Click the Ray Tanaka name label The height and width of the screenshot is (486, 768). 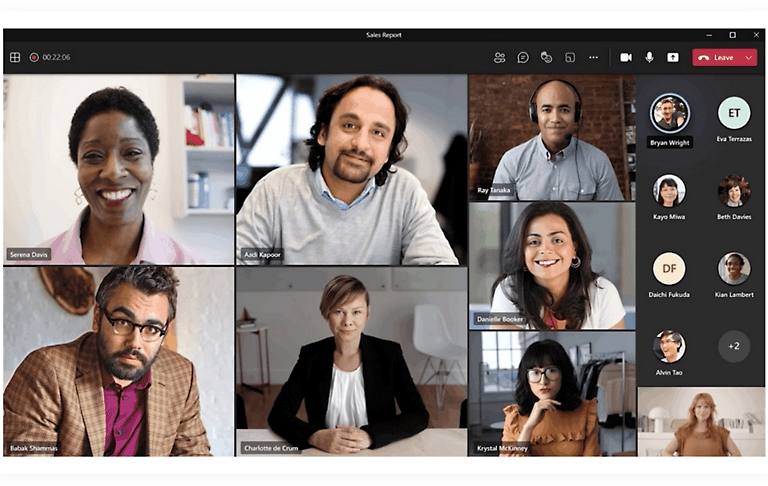point(494,190)
